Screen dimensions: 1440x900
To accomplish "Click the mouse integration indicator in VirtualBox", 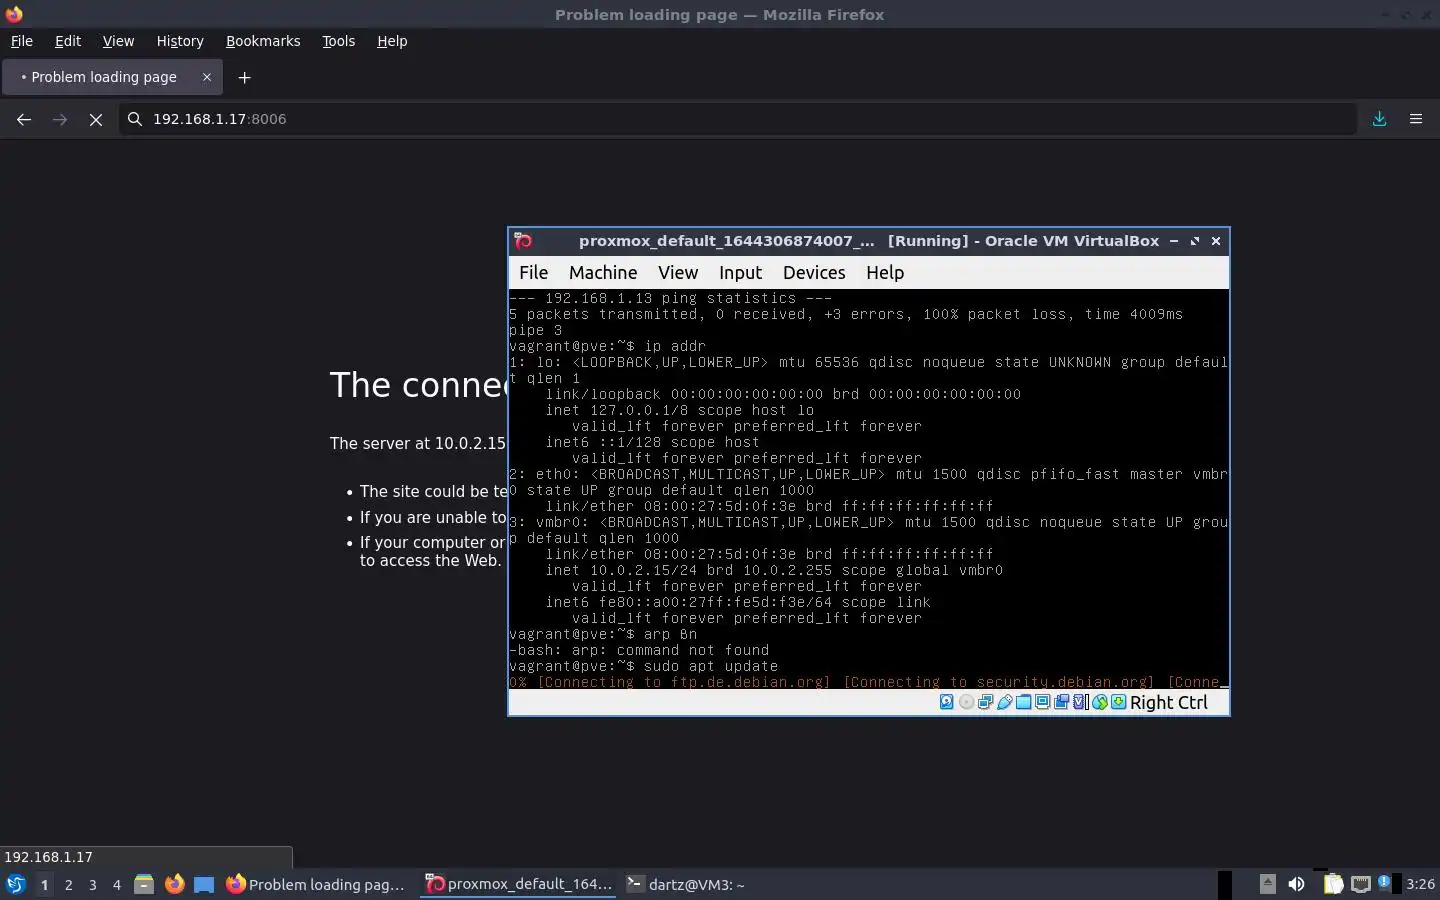I will point(1100,702).
